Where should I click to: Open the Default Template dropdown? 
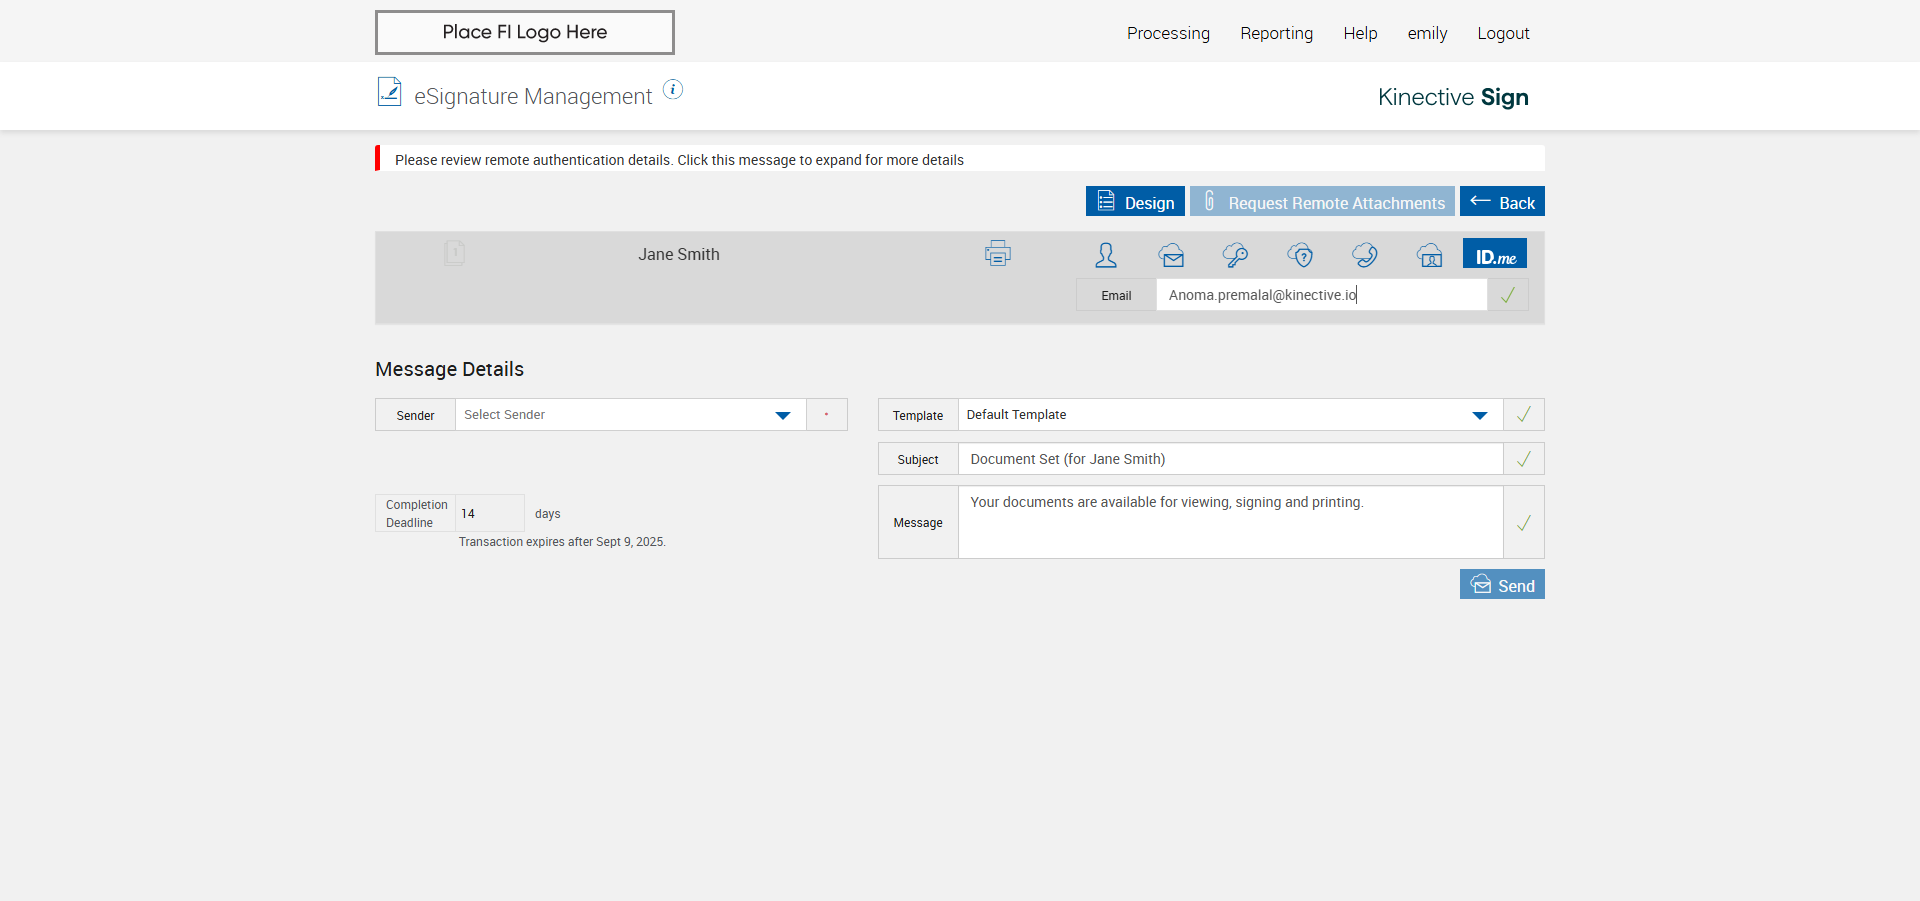(x=1479, y=415)
